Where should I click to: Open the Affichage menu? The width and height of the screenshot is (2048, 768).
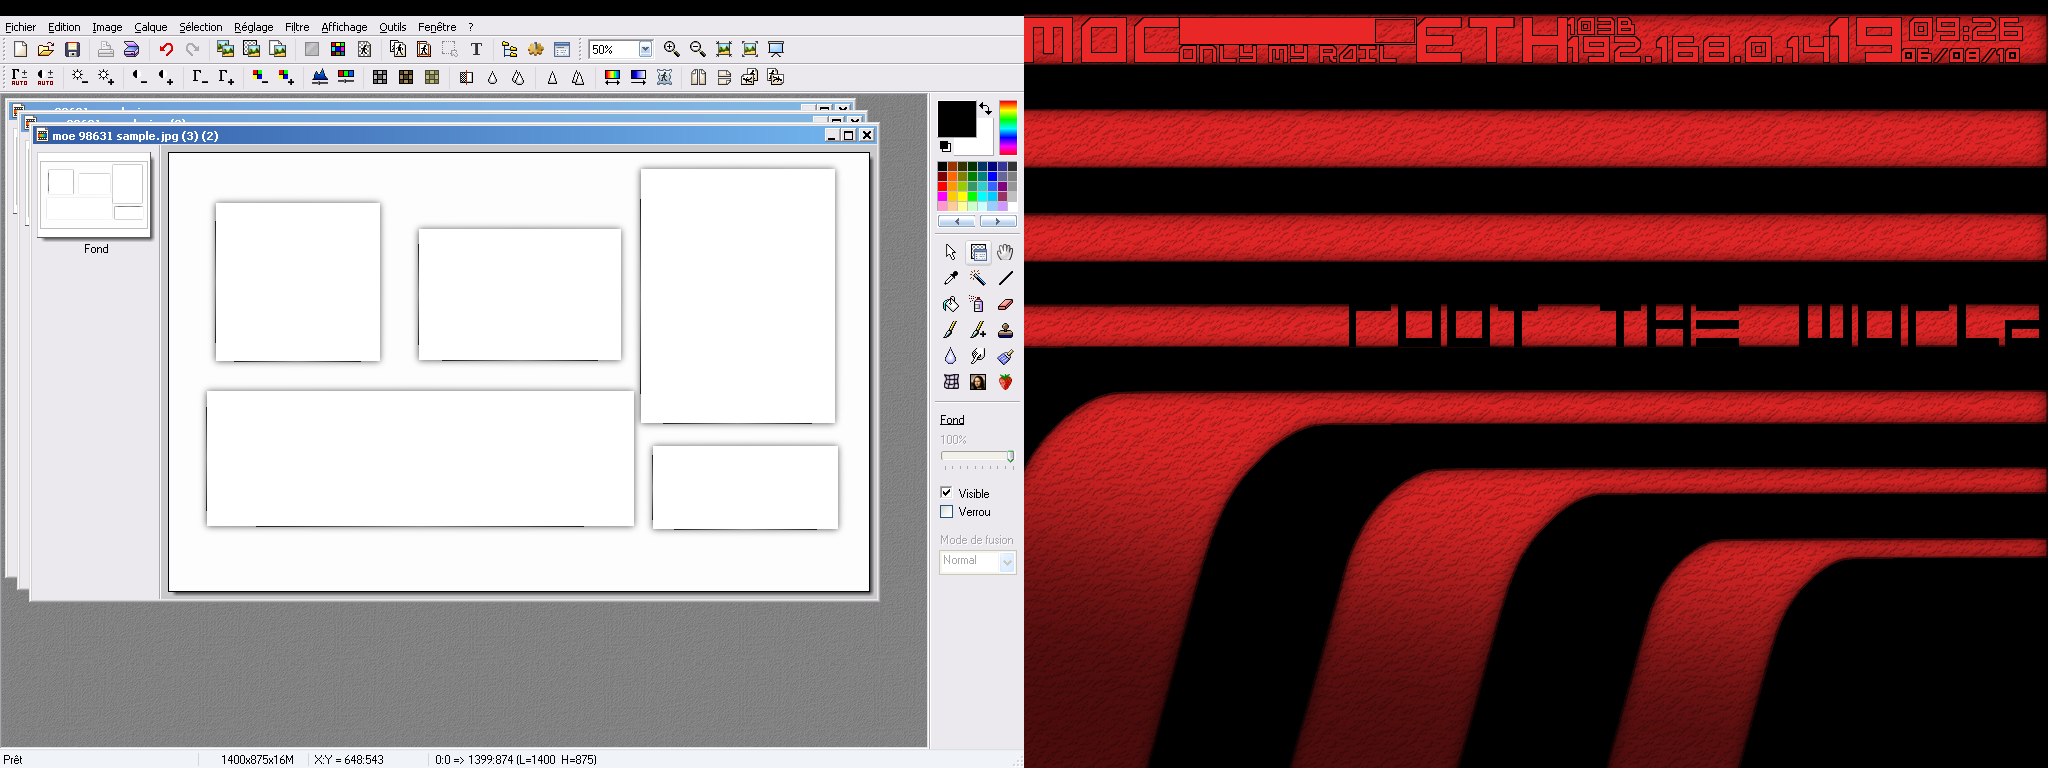(x=344, y=27)
